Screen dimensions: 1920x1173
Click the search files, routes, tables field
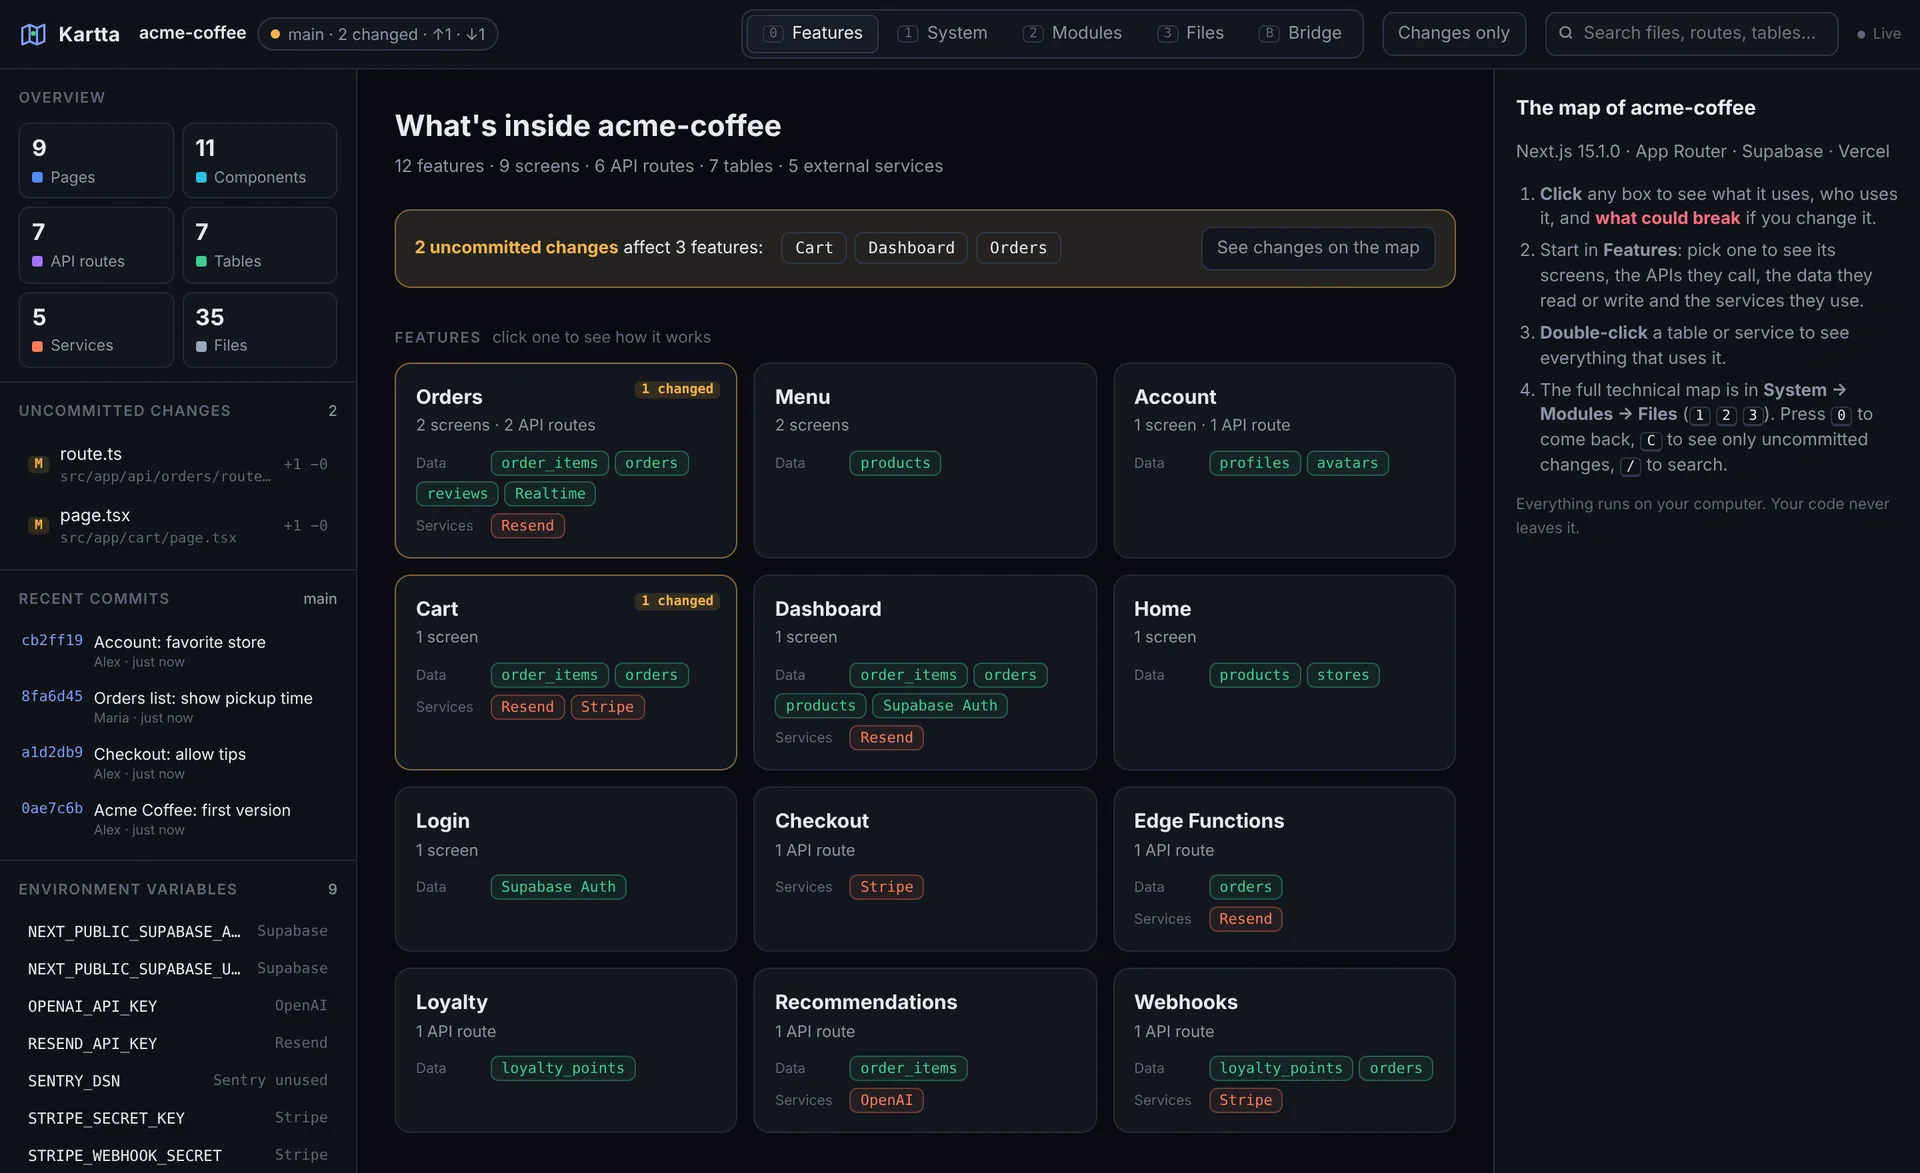coord(1691,33)
